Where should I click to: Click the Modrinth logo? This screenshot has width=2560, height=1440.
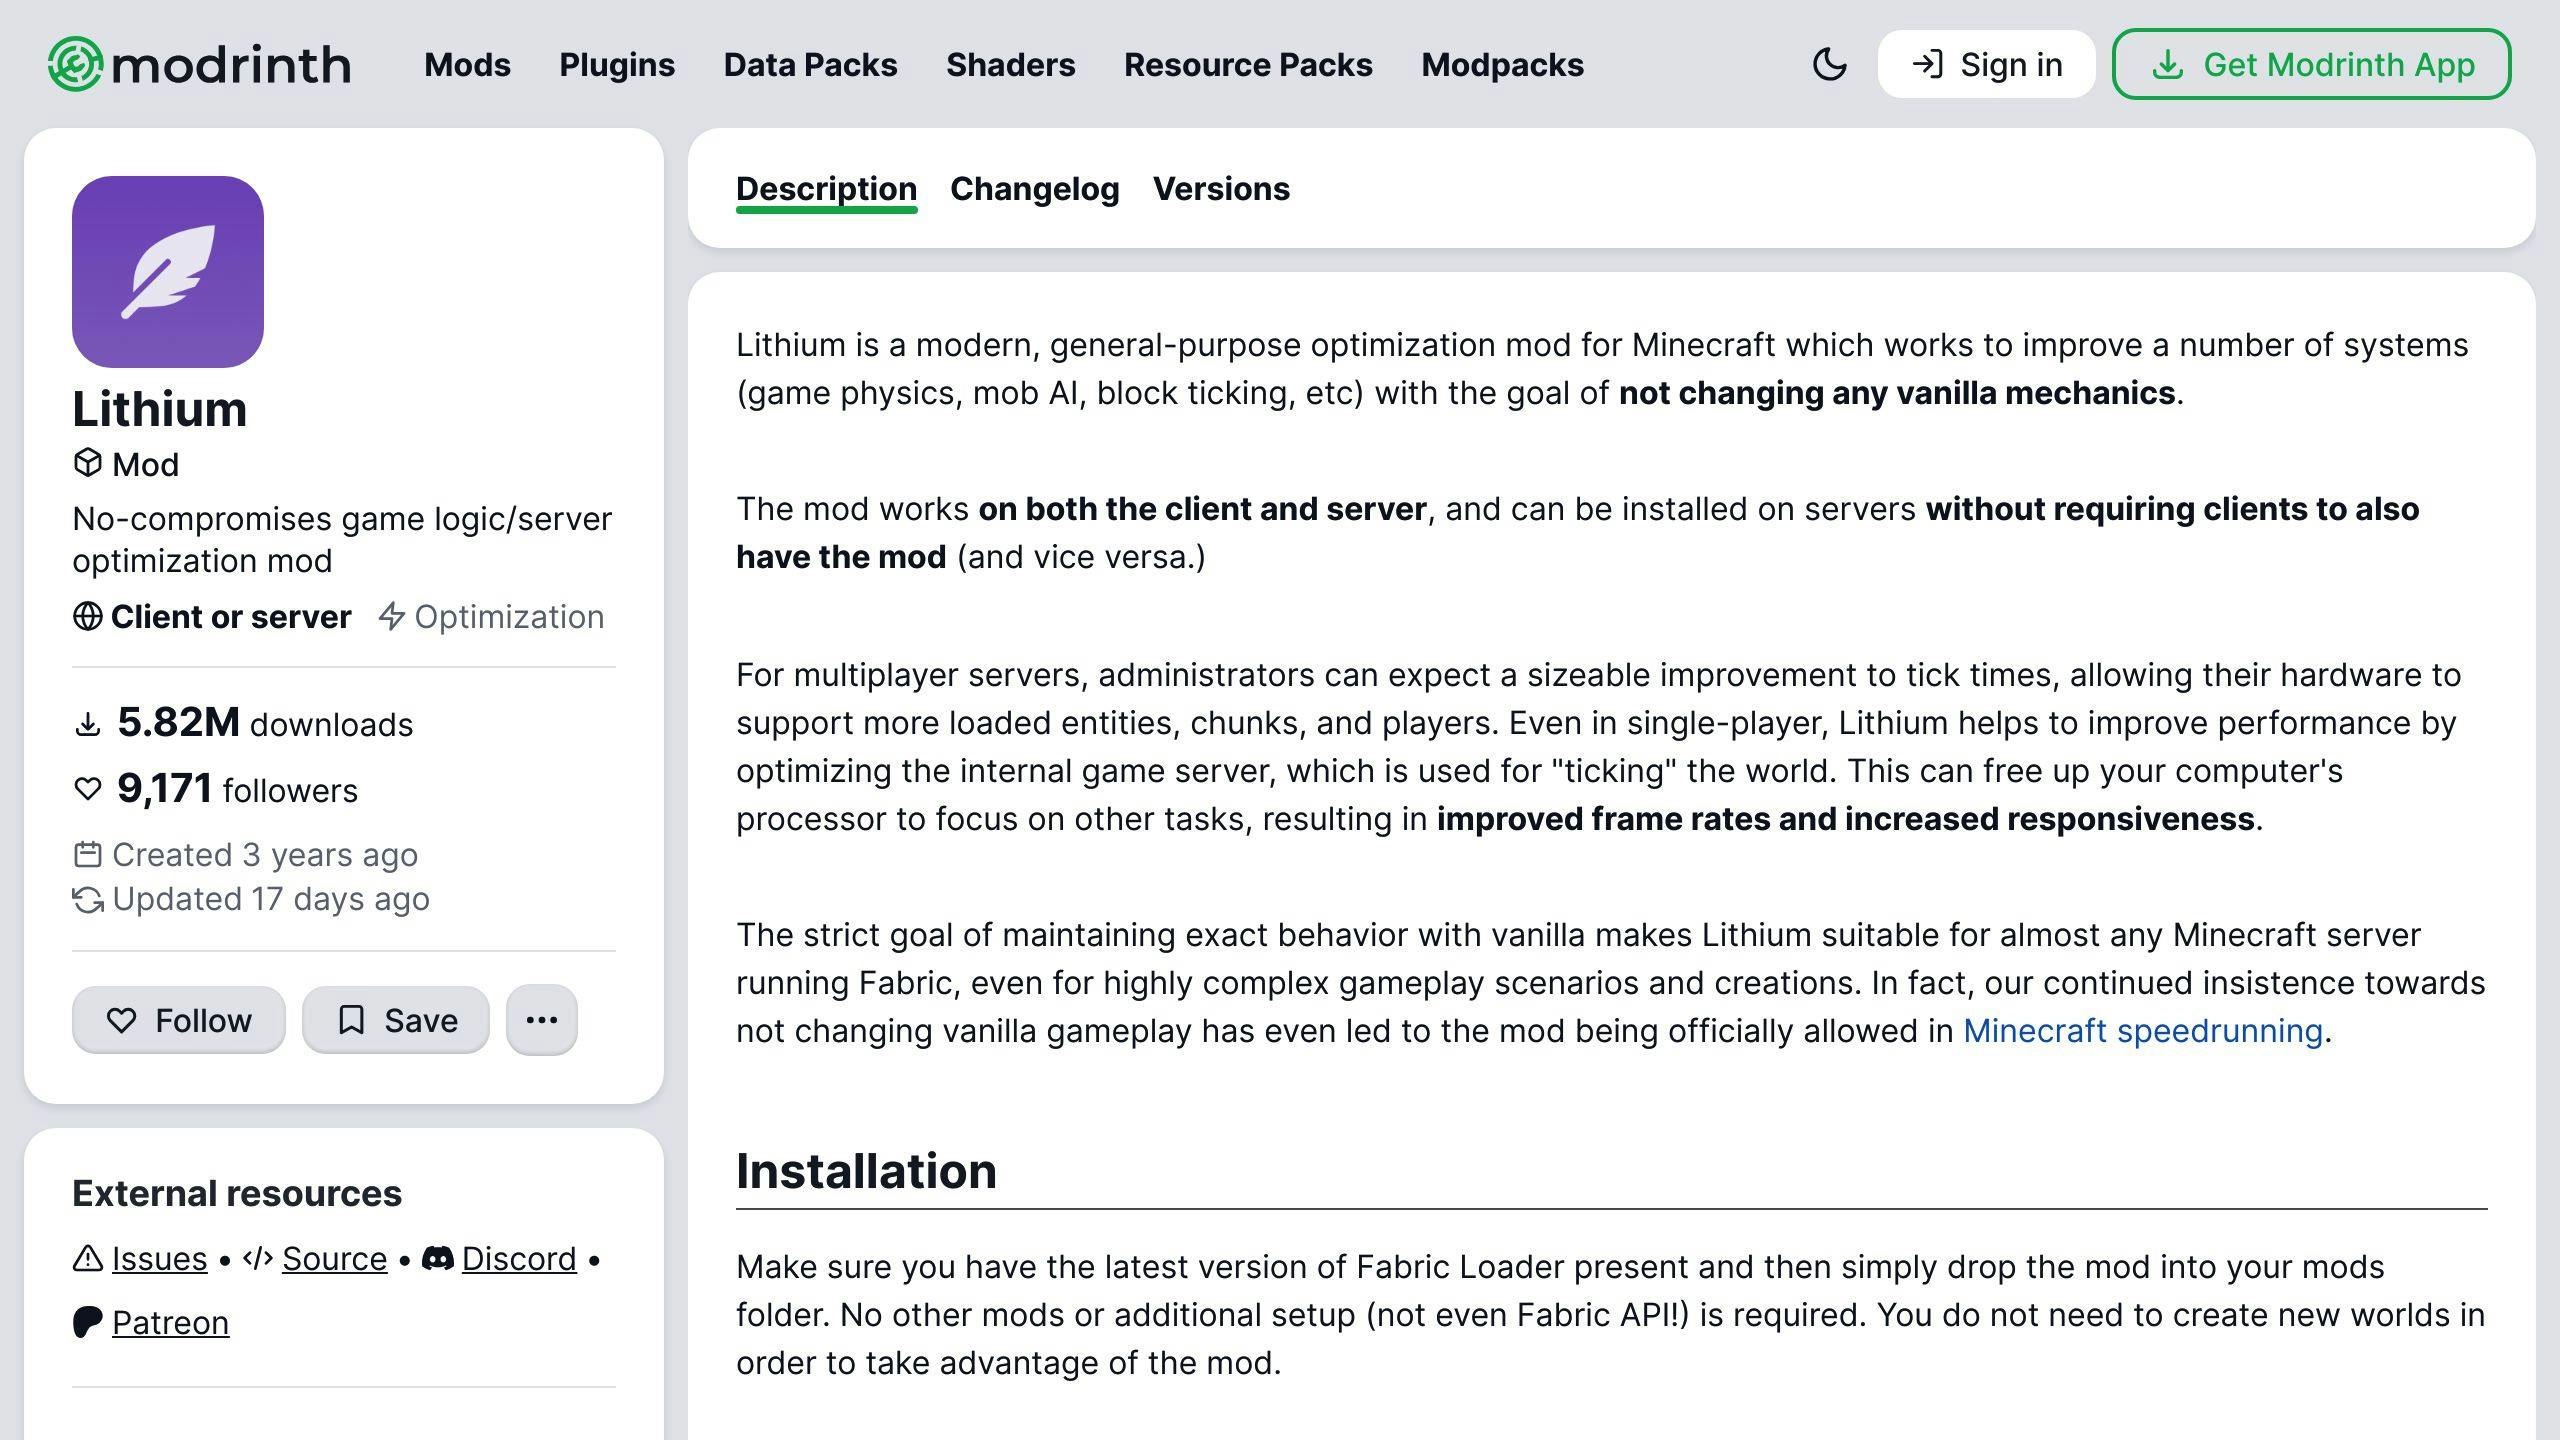pos(199,64)
